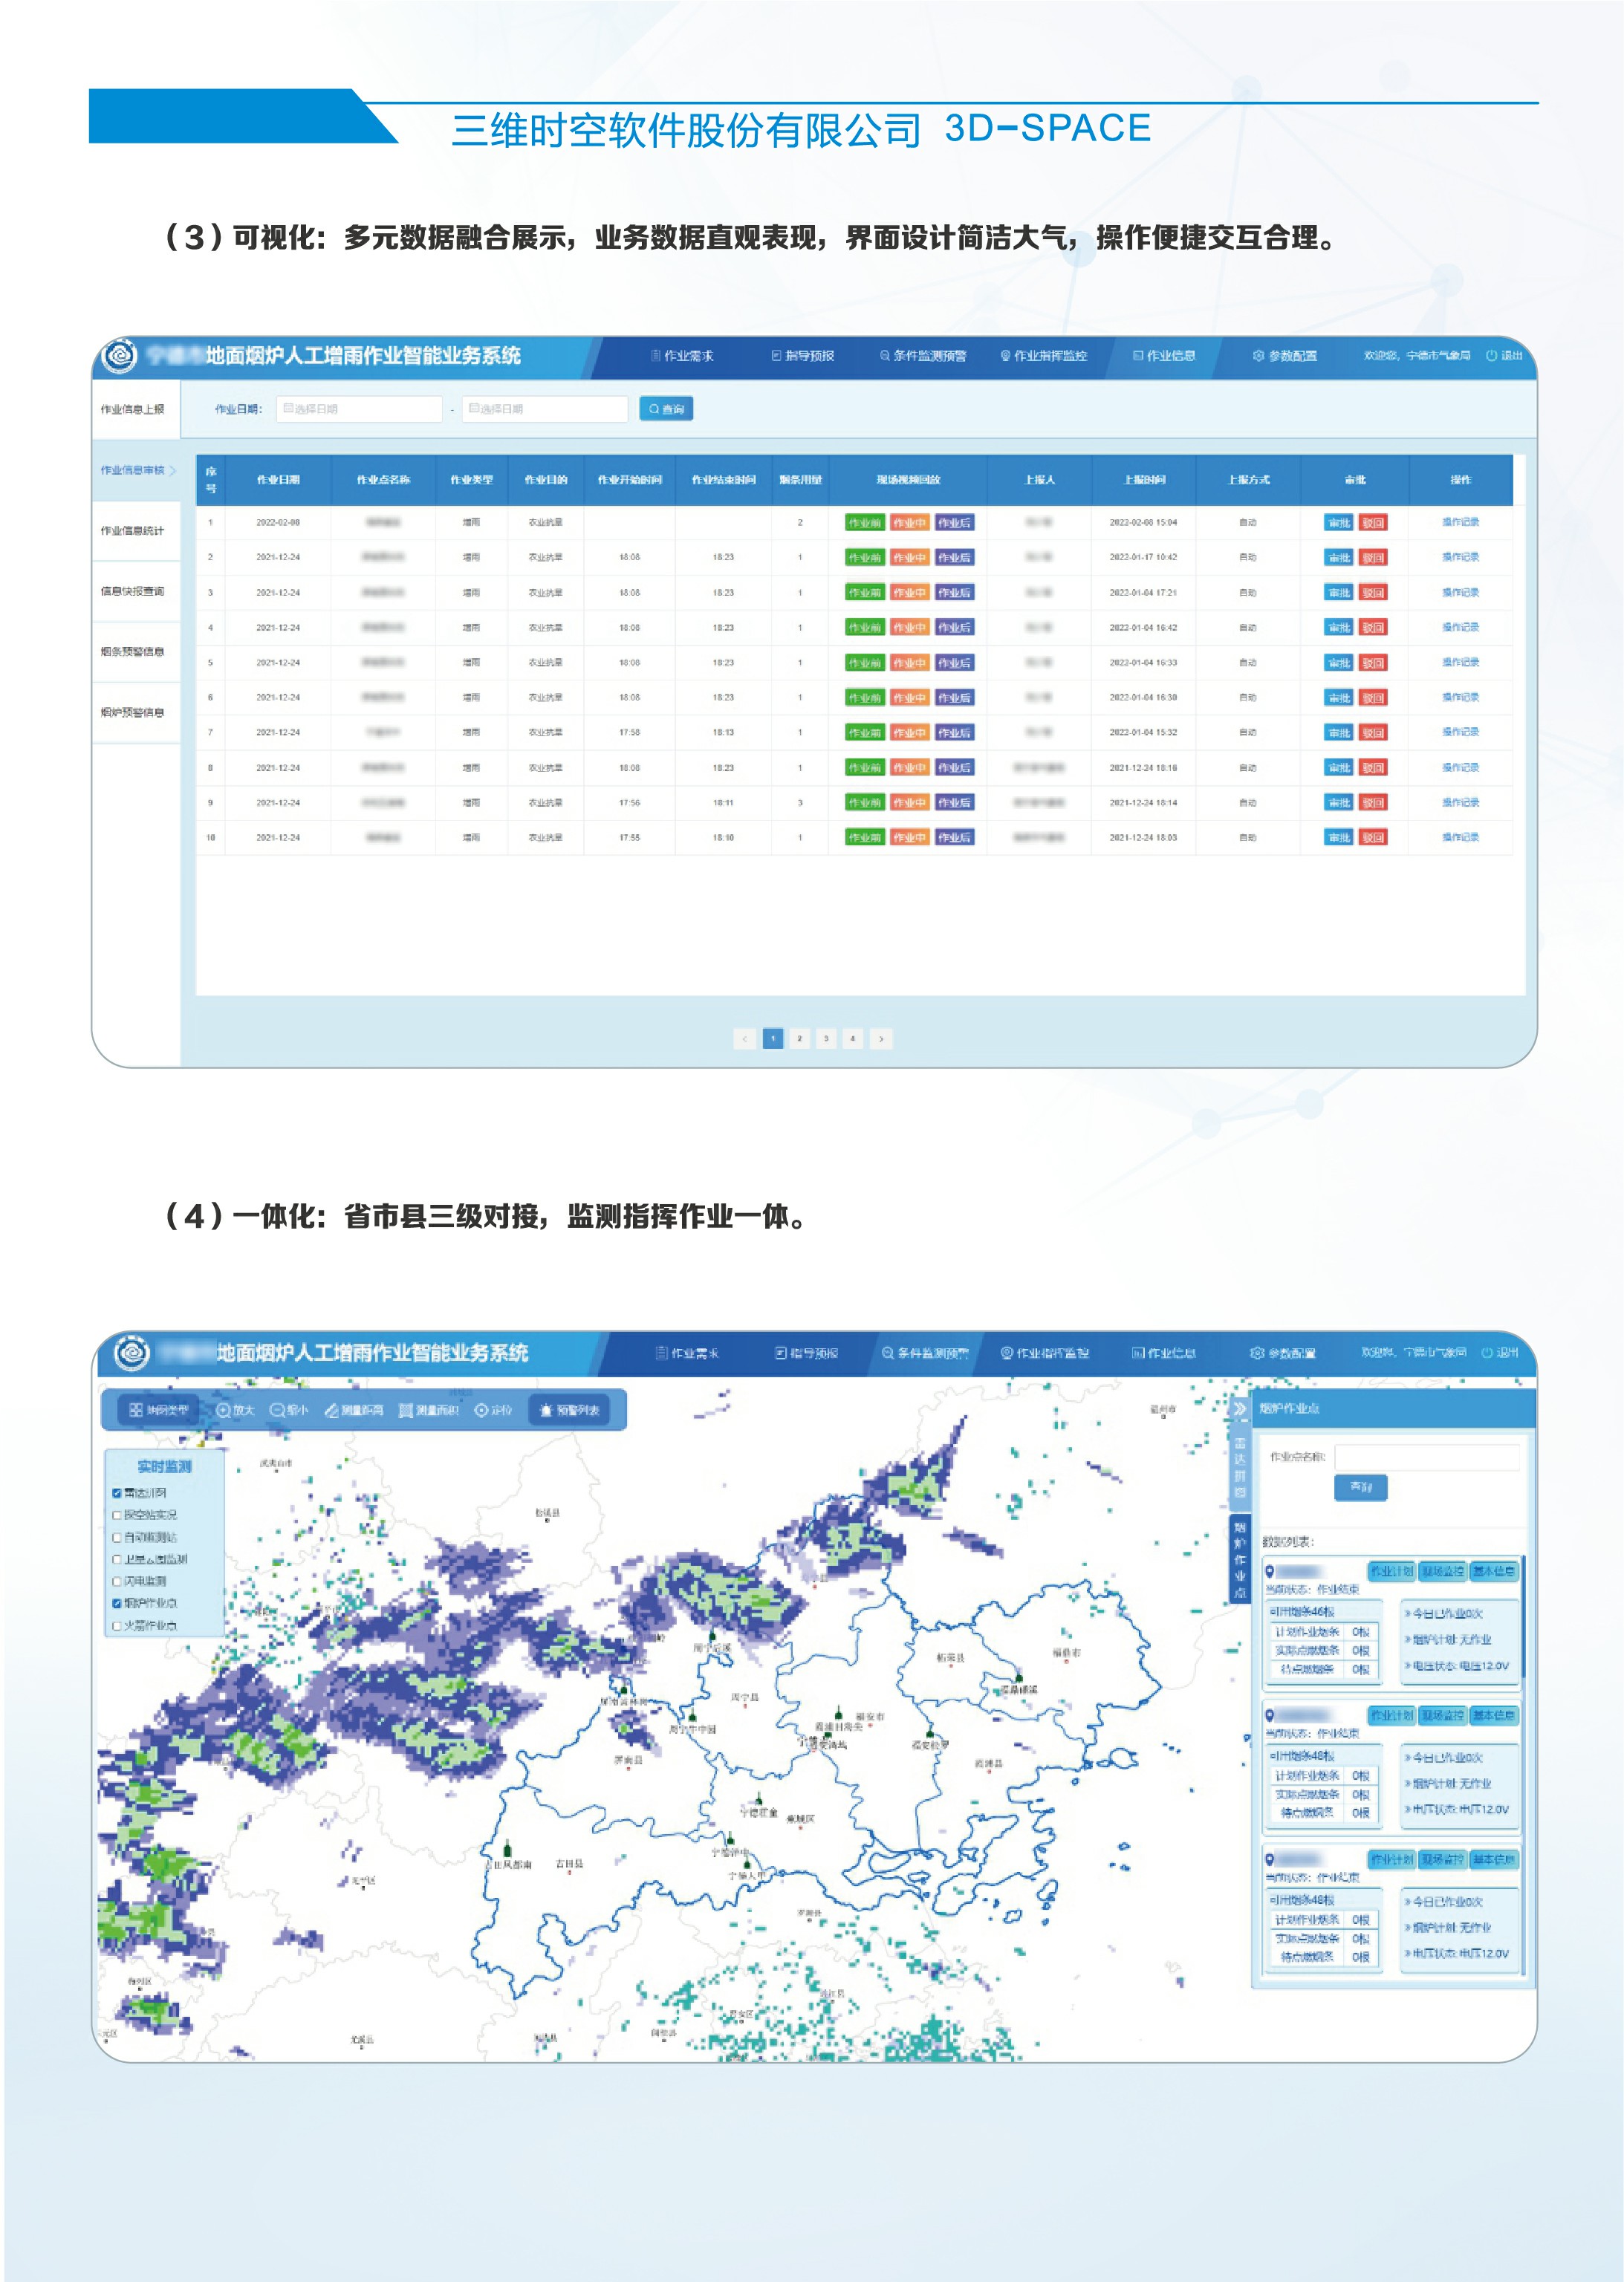This screenshot has height=2282, width=1624.
Task: Expand 作业信息审核 sidebar item chevron
Action: [173, 470]
